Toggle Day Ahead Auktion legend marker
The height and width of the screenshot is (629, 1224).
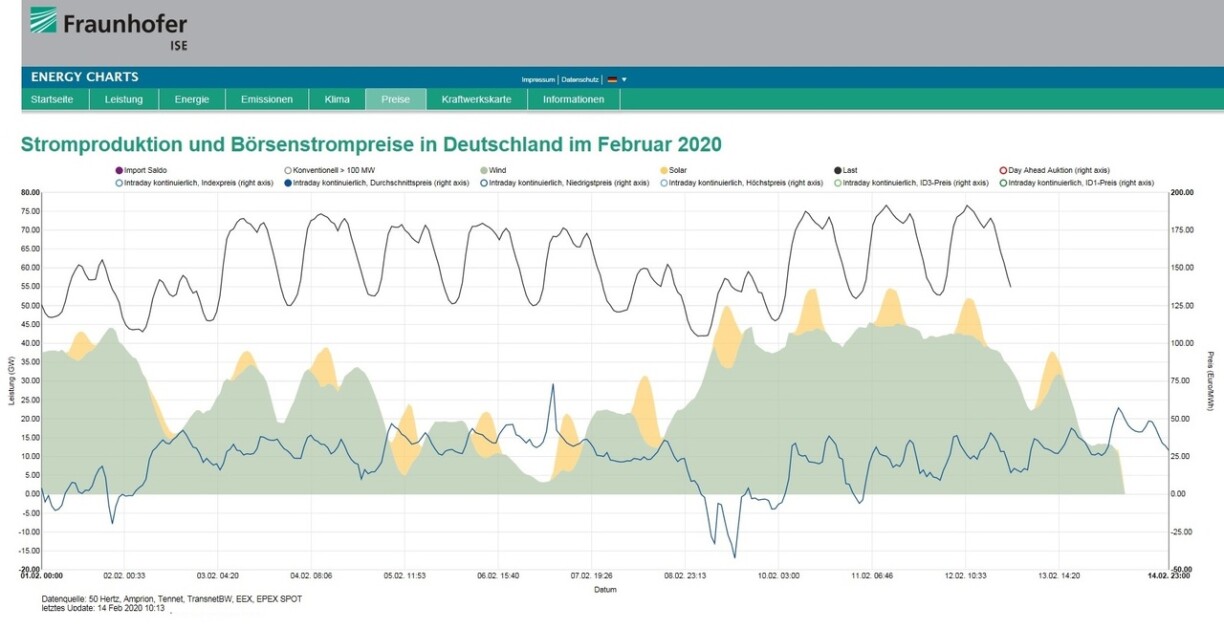pyautogui.click(x=1003, y=171)
